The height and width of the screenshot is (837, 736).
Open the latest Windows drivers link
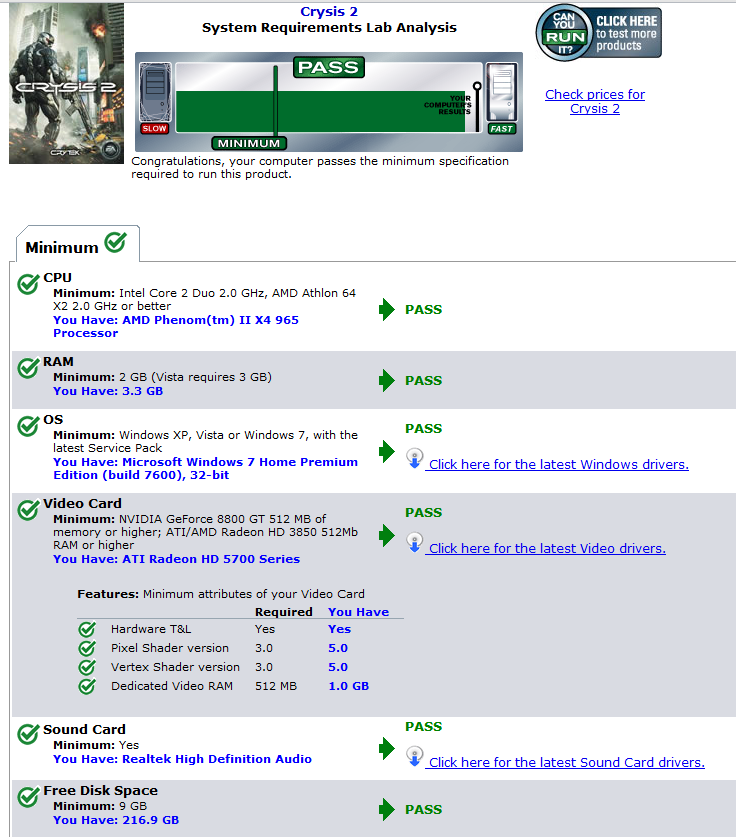coord(558,465)
